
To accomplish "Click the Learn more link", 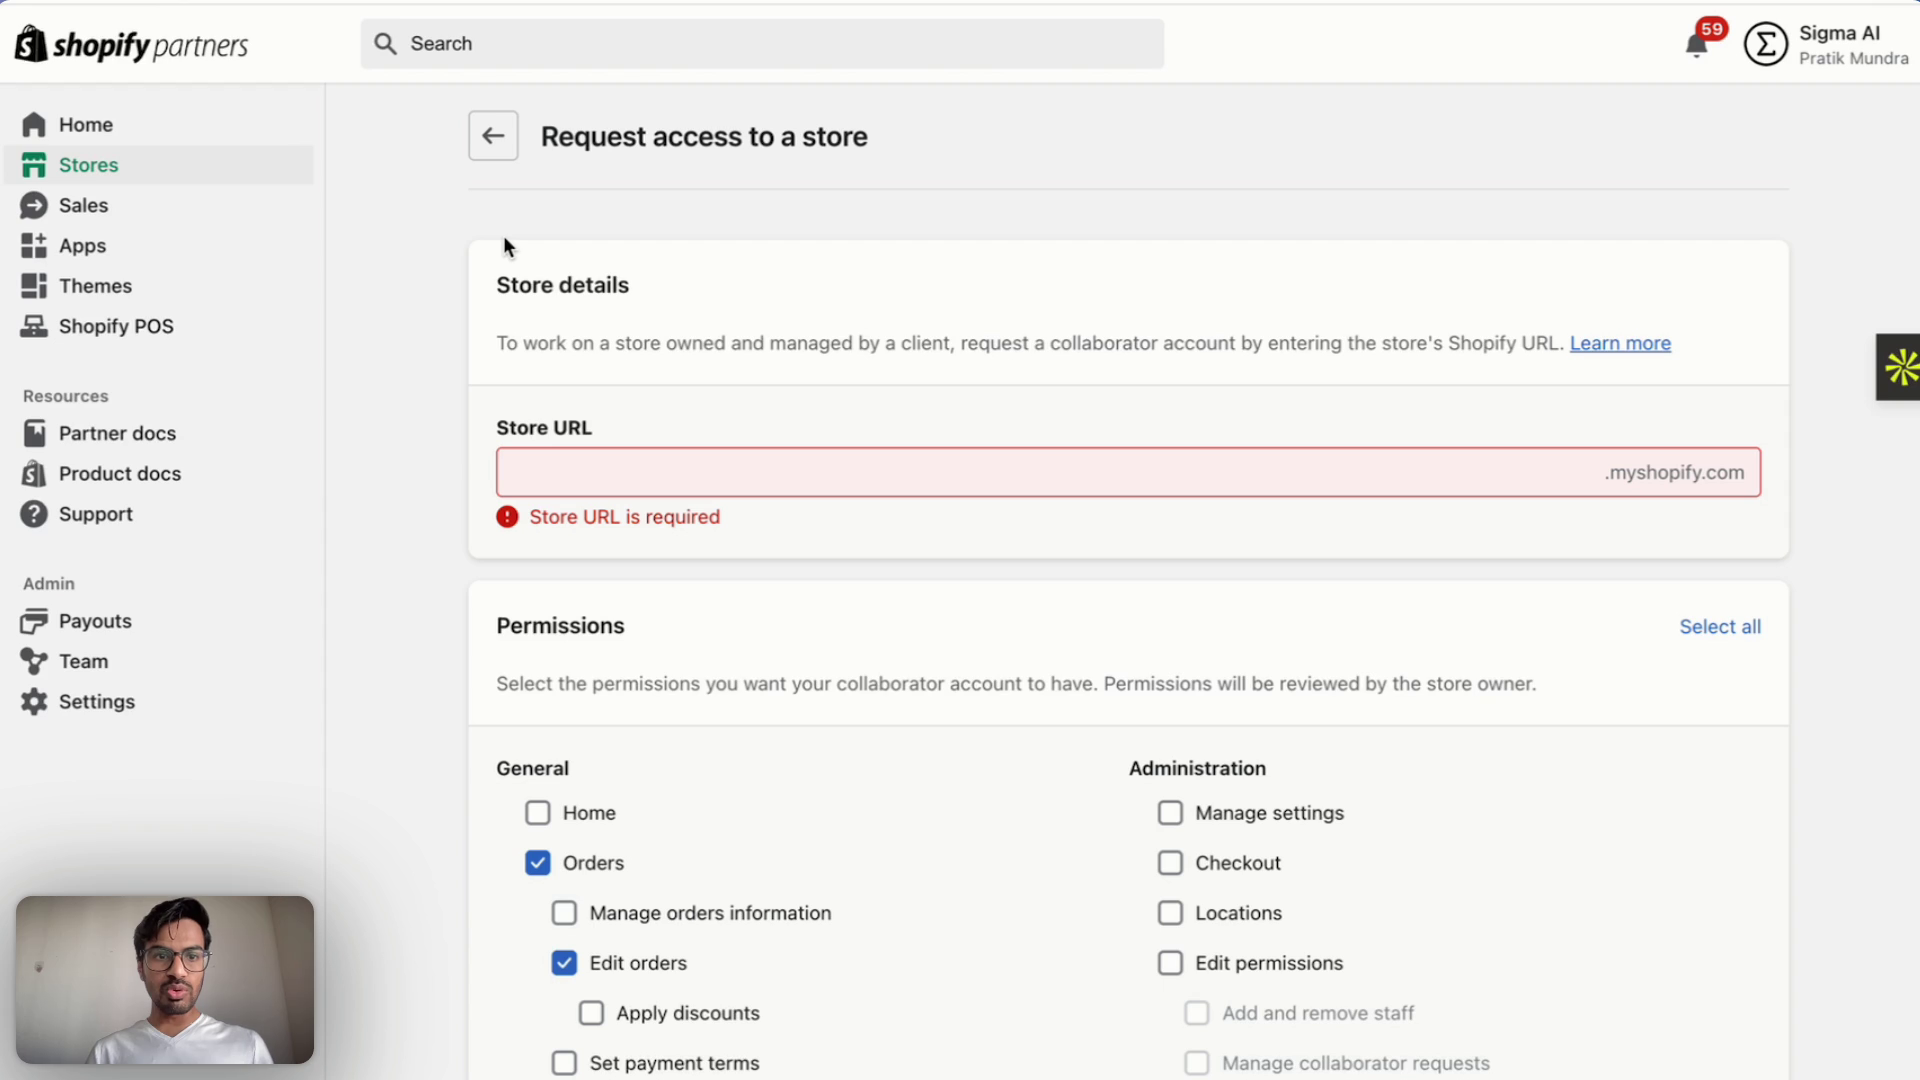I will [1620, 343].
